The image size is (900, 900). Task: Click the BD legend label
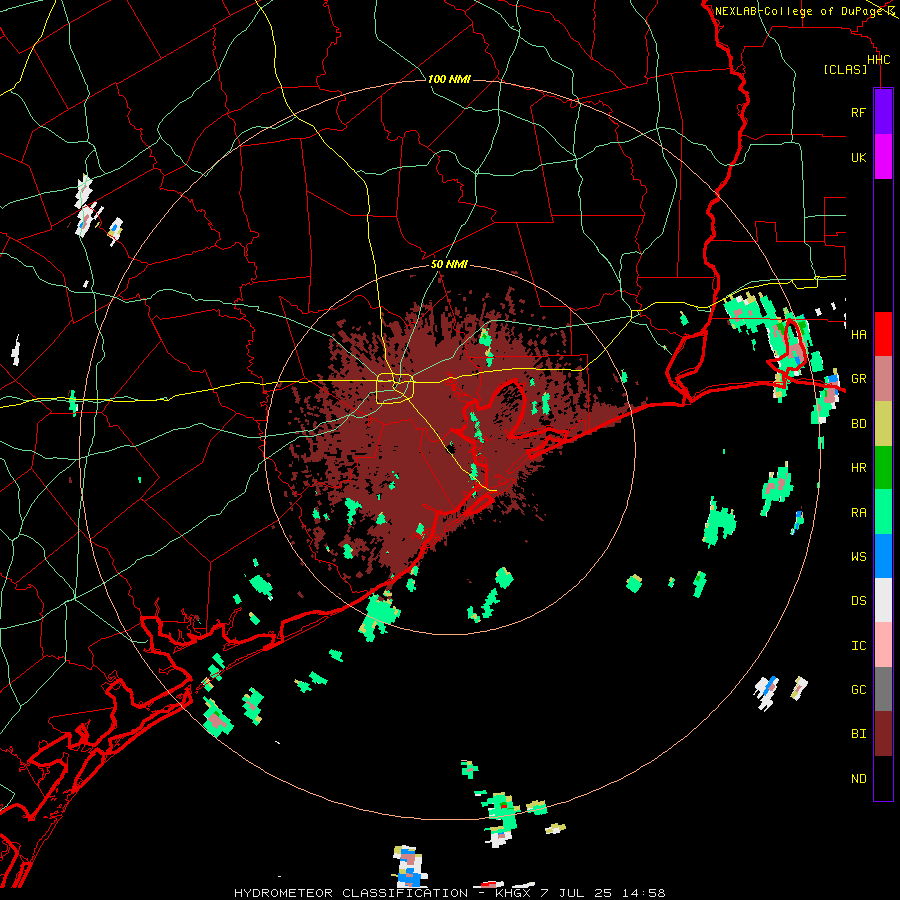coord(858,424)
